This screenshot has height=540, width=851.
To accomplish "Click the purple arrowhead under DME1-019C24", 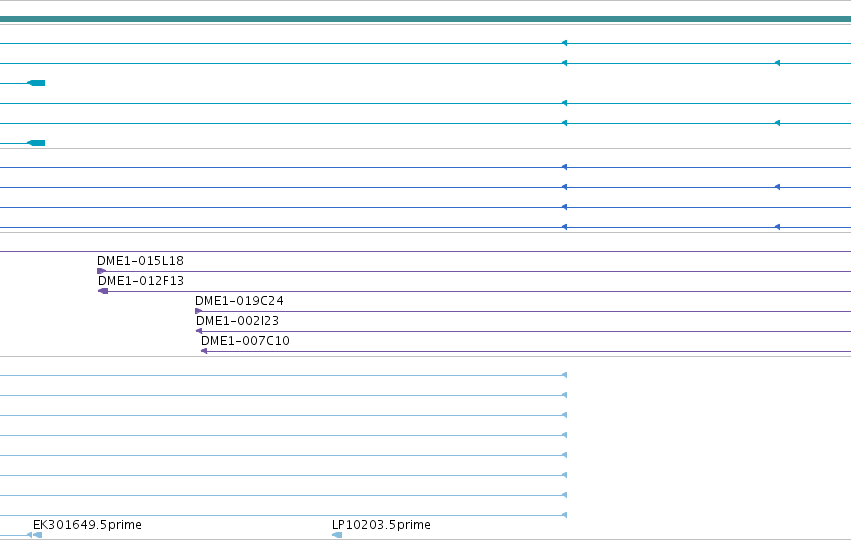I will pyautogui.click(x=199, y=312).
